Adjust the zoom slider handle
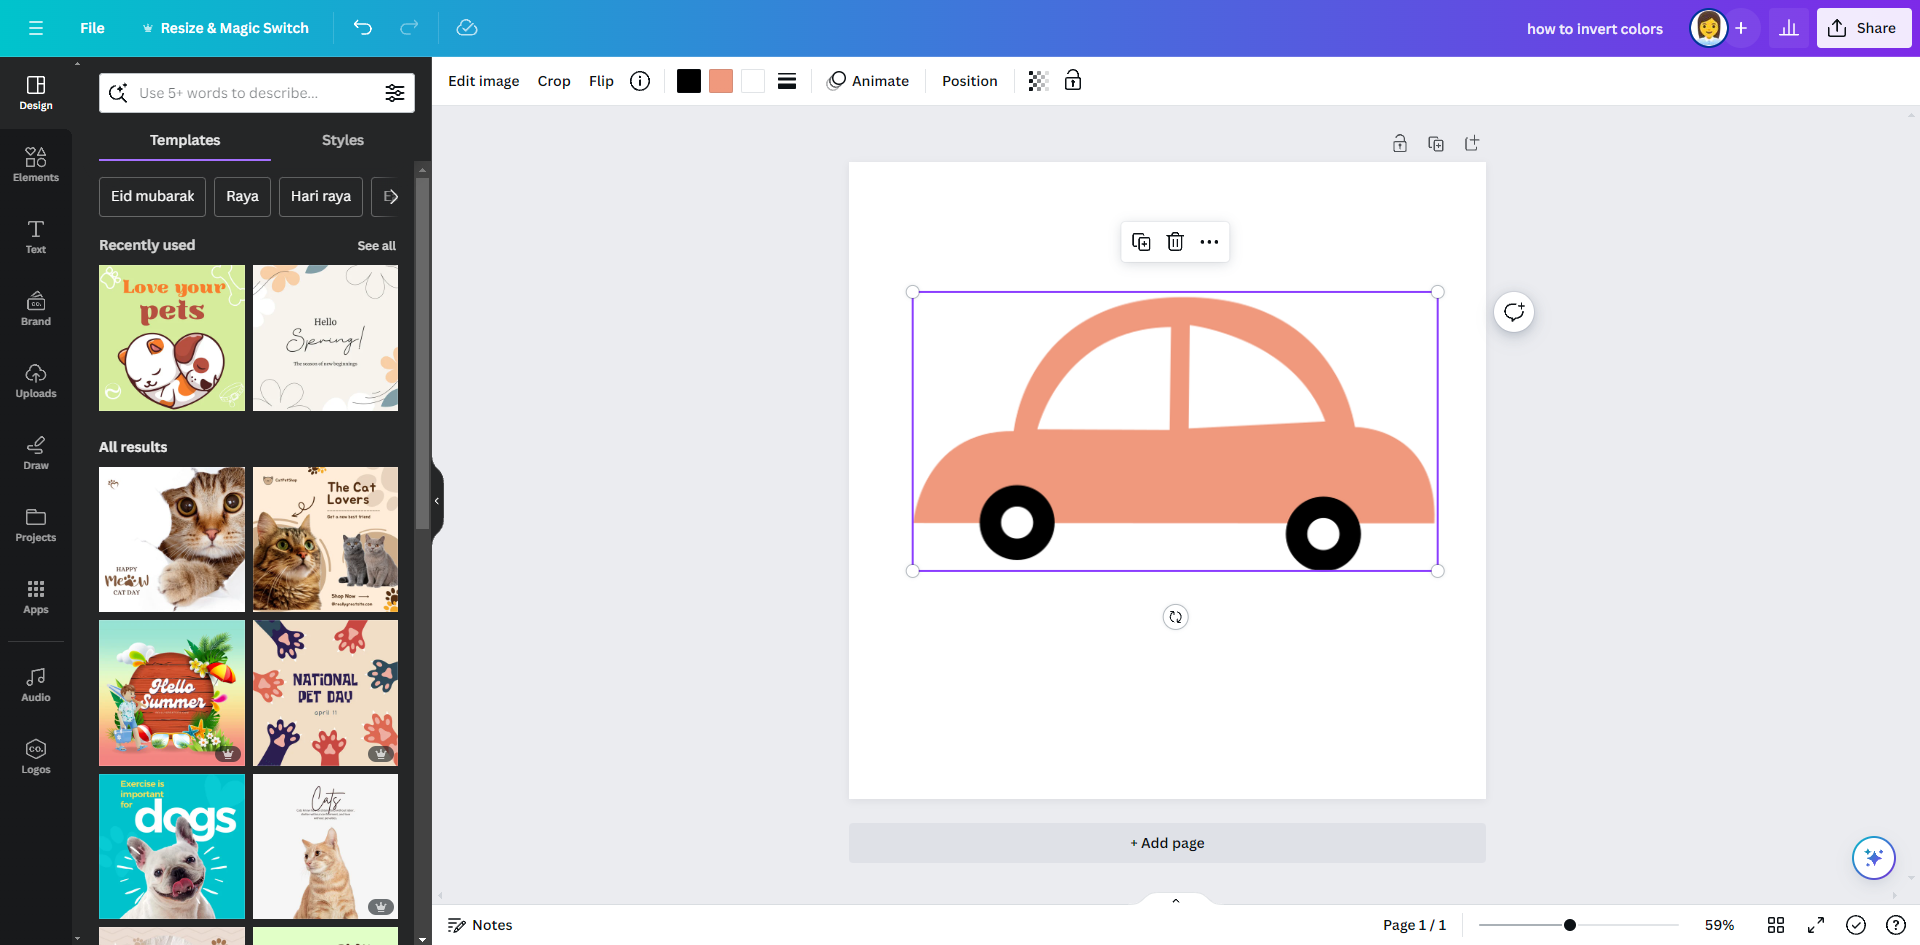Screen dimensions: 1920x945 pyautogui.click(x=1570, y=925)
